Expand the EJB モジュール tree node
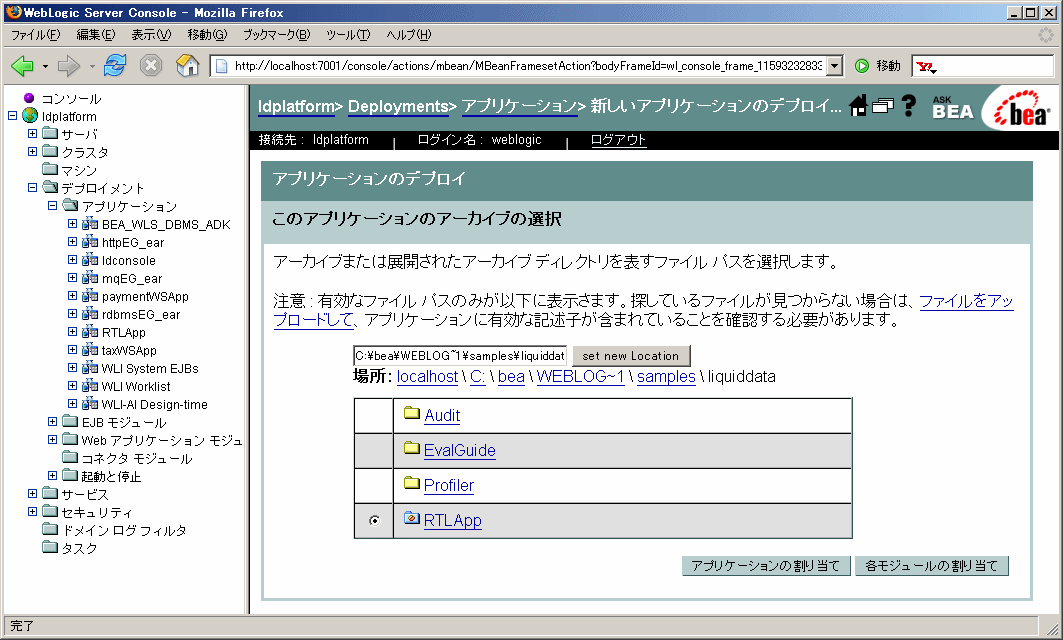Viewport: 1063px width, 640px height. tap(52, 422)
